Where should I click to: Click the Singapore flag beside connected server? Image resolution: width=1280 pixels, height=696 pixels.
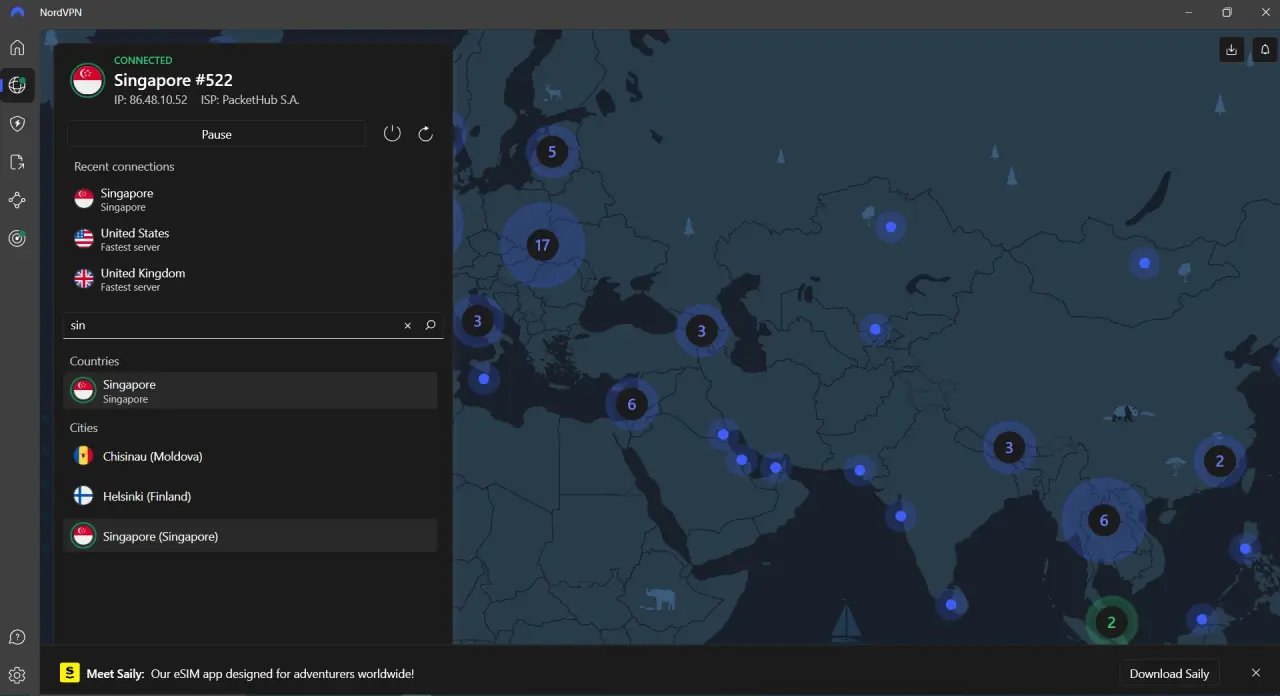point(88,80)
